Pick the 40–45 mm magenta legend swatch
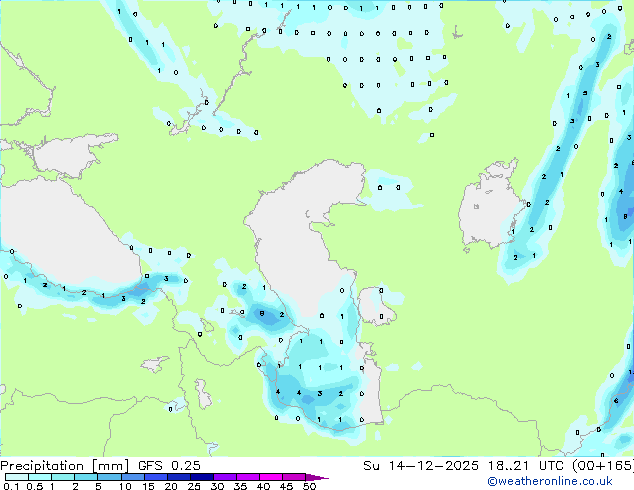The image size is (634, 490). tap(271, 477)
